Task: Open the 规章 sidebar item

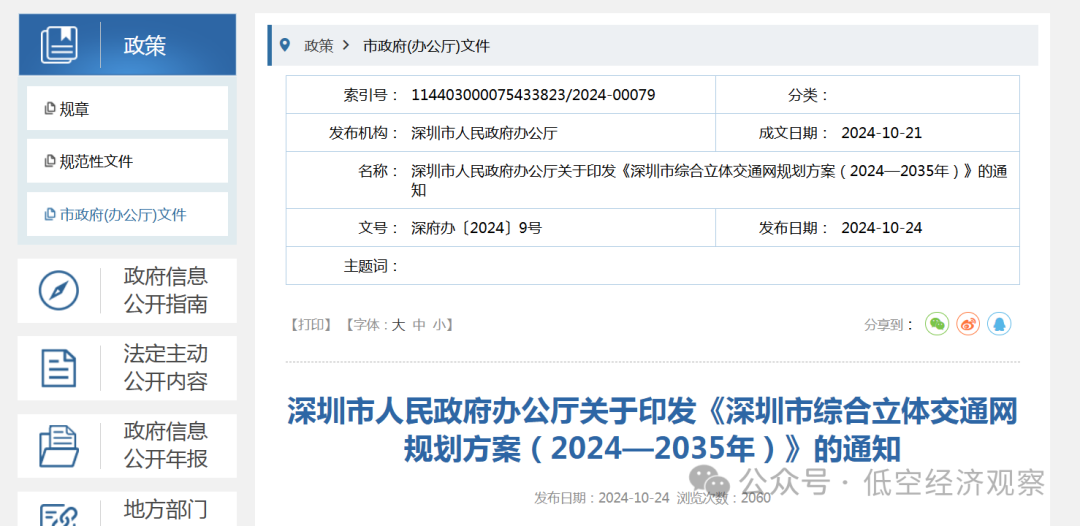Action: pos(127,108)
